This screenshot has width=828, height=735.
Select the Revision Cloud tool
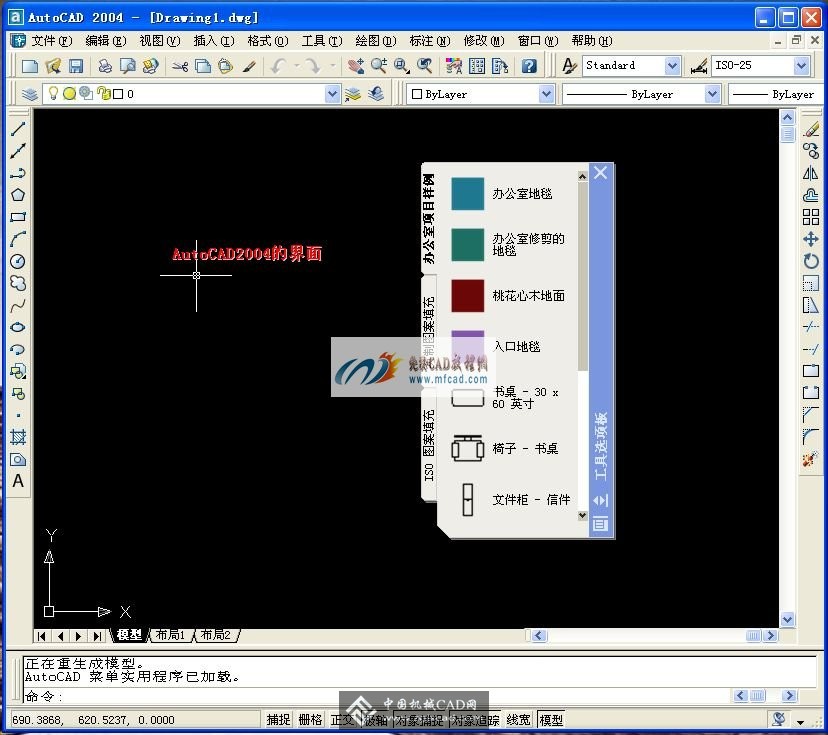tap(18, 284)
